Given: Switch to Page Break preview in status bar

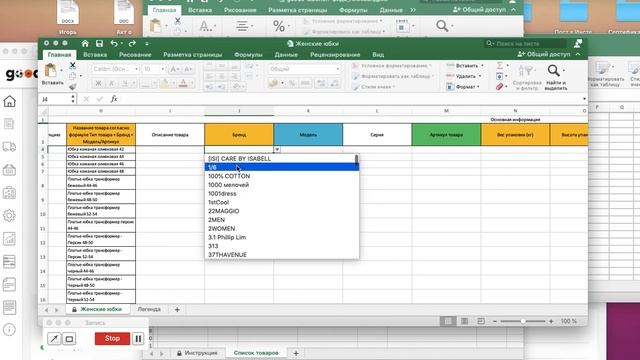Looking at the screenshot, I should [481, 321].
